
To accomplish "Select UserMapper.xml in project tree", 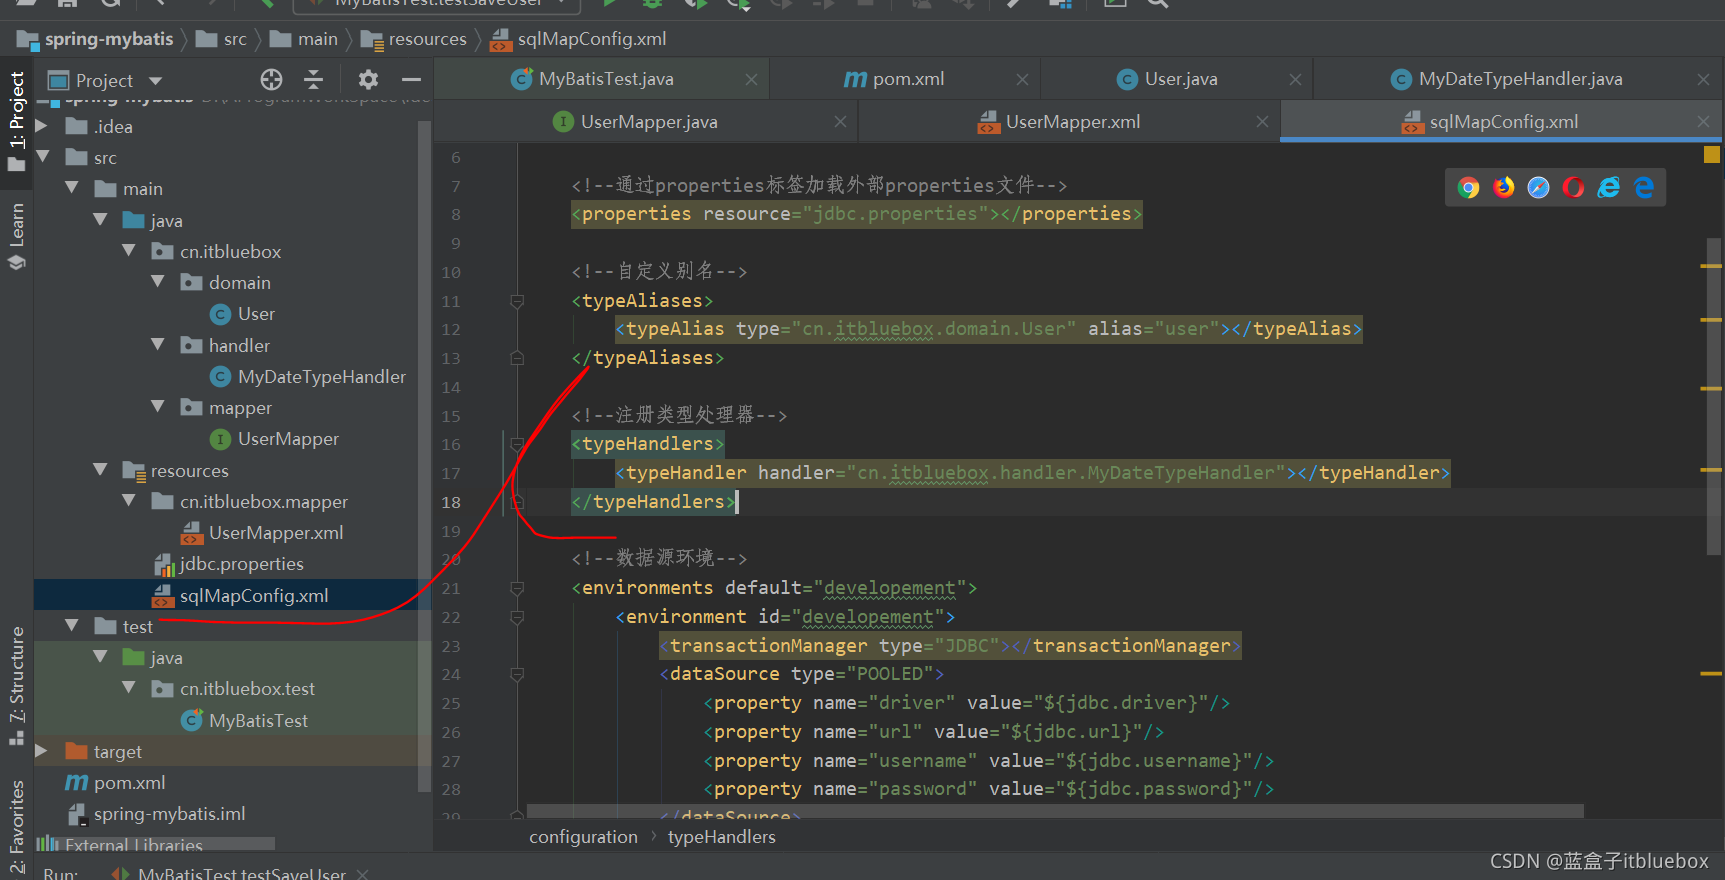I will pyautogui.click(x=262, y=533).
